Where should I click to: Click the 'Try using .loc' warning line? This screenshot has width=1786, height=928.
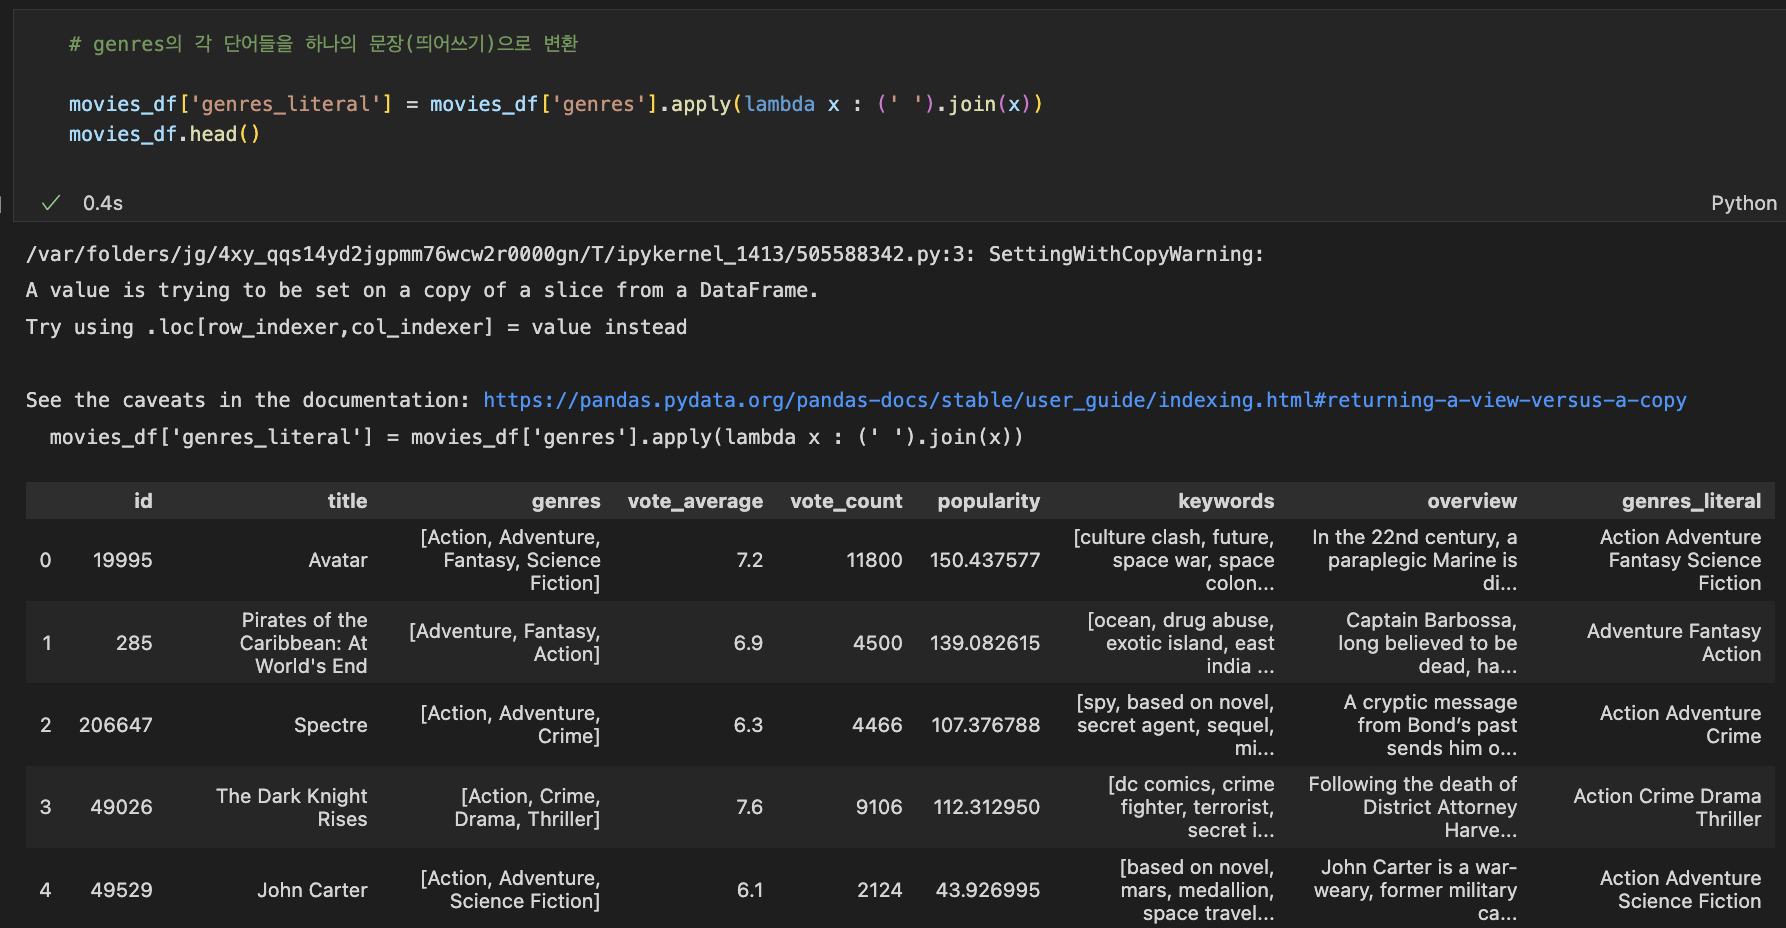357,327
